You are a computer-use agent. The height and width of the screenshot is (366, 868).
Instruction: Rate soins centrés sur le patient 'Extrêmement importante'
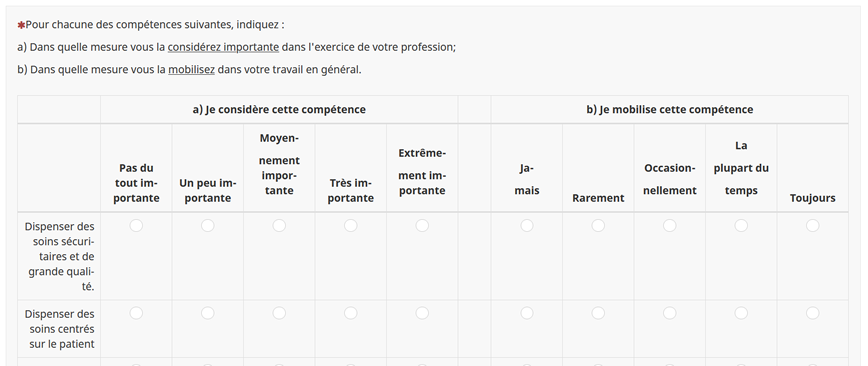422,313
